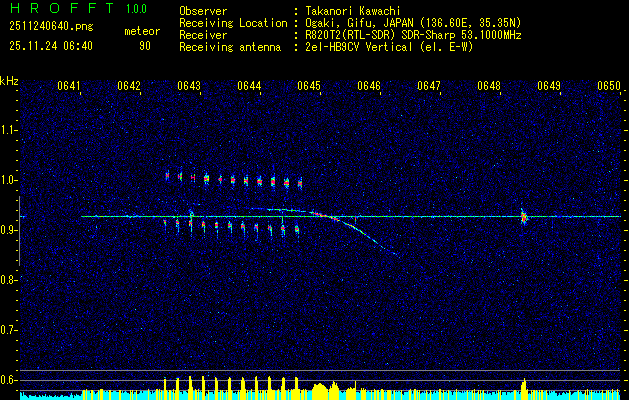Select the 0641 time axis label
629x400 pixels.
69,87
